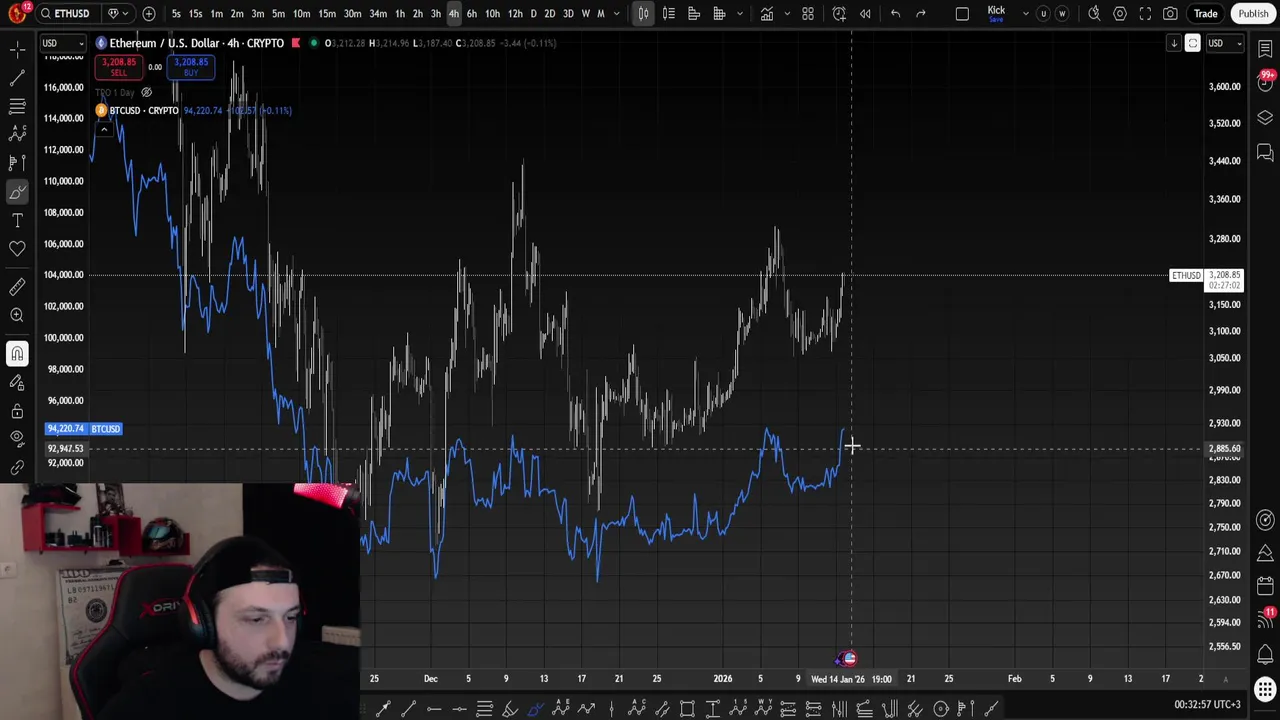
Task: Toggle the auto-fit scale button near USD
Action: (x=1192, y=43)
